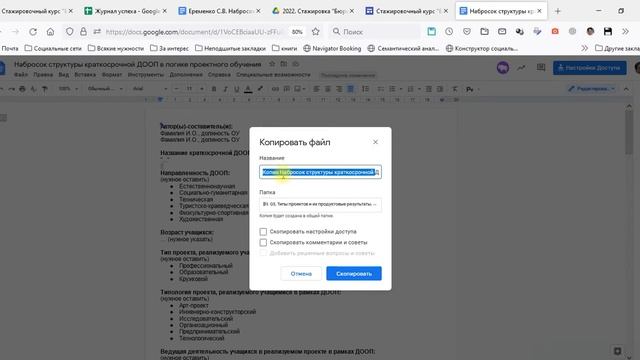The height and width of the screenshot is (360, 640).
Task: Open the Вставка menu in Google Docs
Action: (x=85, y=75)
